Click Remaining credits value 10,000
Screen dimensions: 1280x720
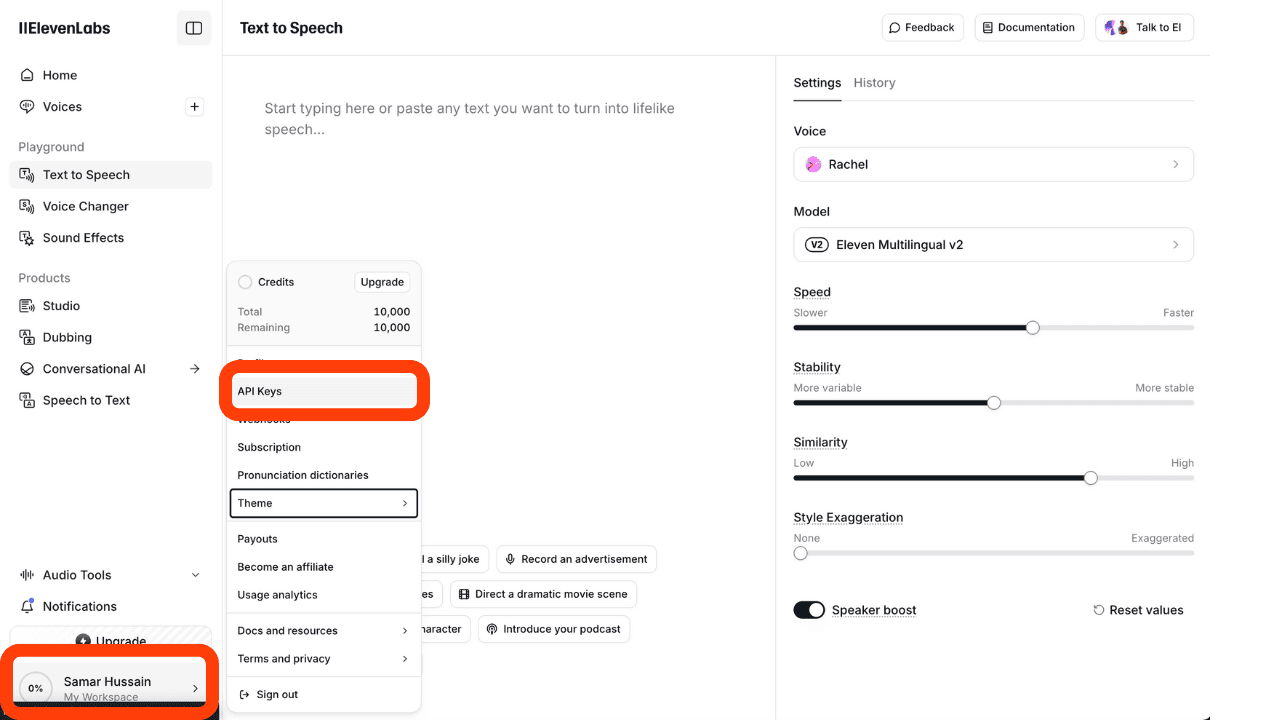click(392, 328)
